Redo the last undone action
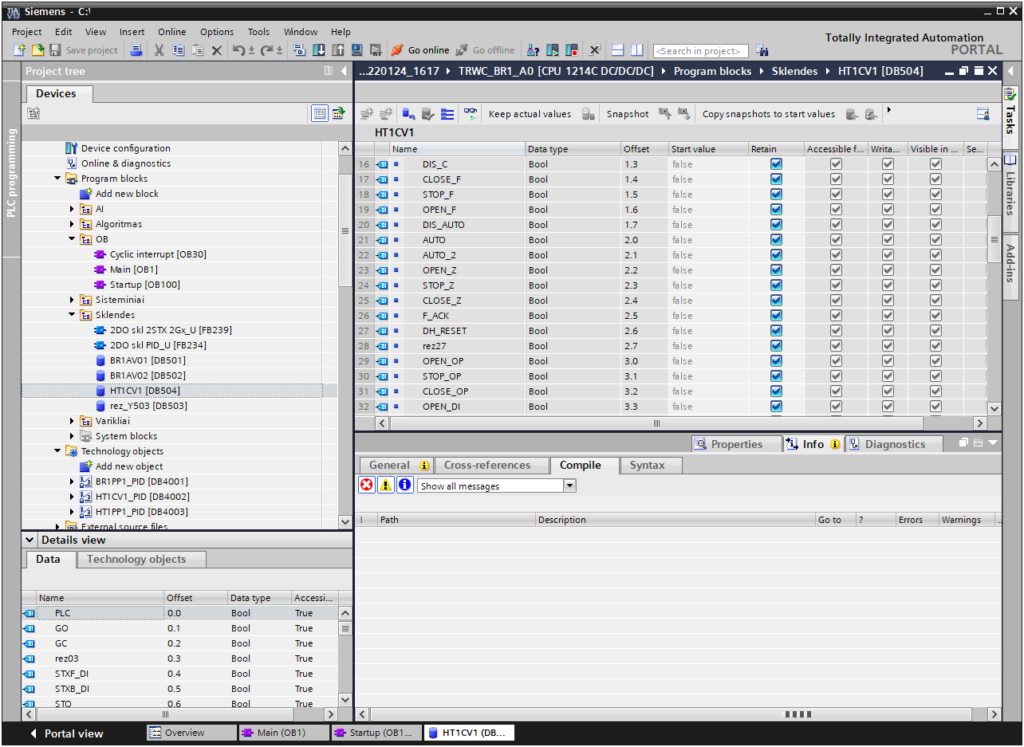 point(266,50)
